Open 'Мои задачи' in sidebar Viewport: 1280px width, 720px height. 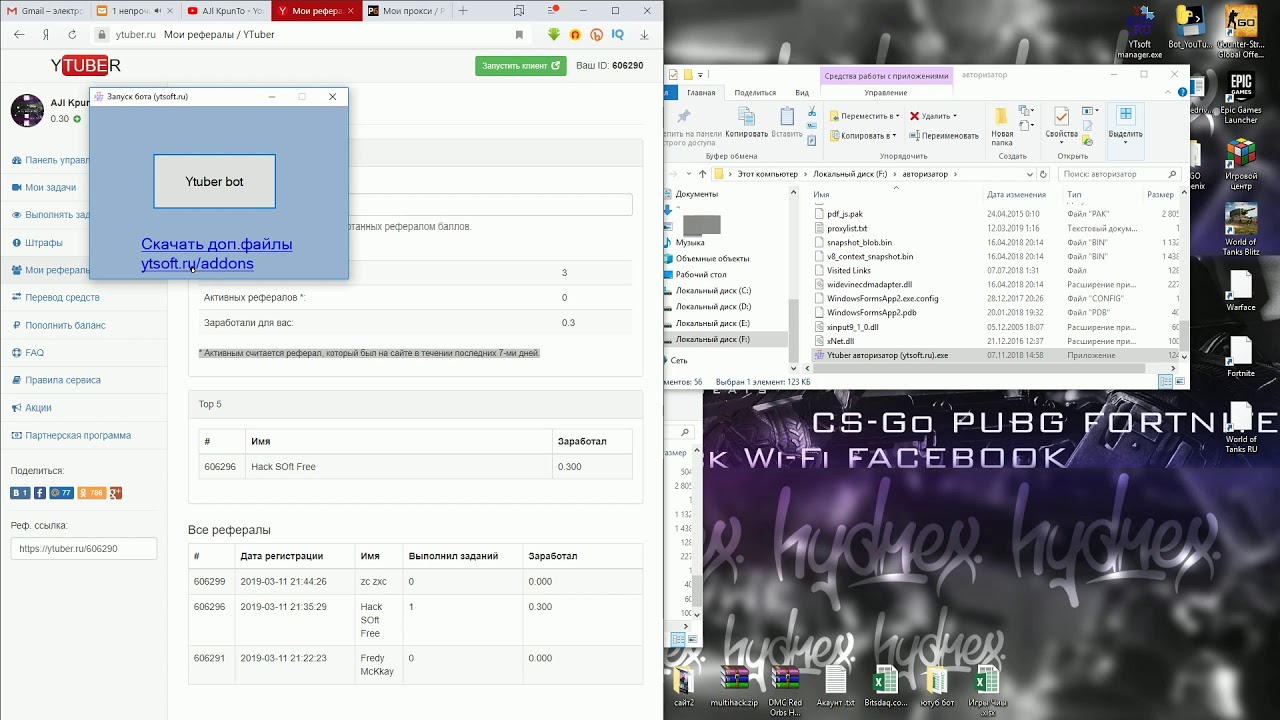click(x=50, y=187)
